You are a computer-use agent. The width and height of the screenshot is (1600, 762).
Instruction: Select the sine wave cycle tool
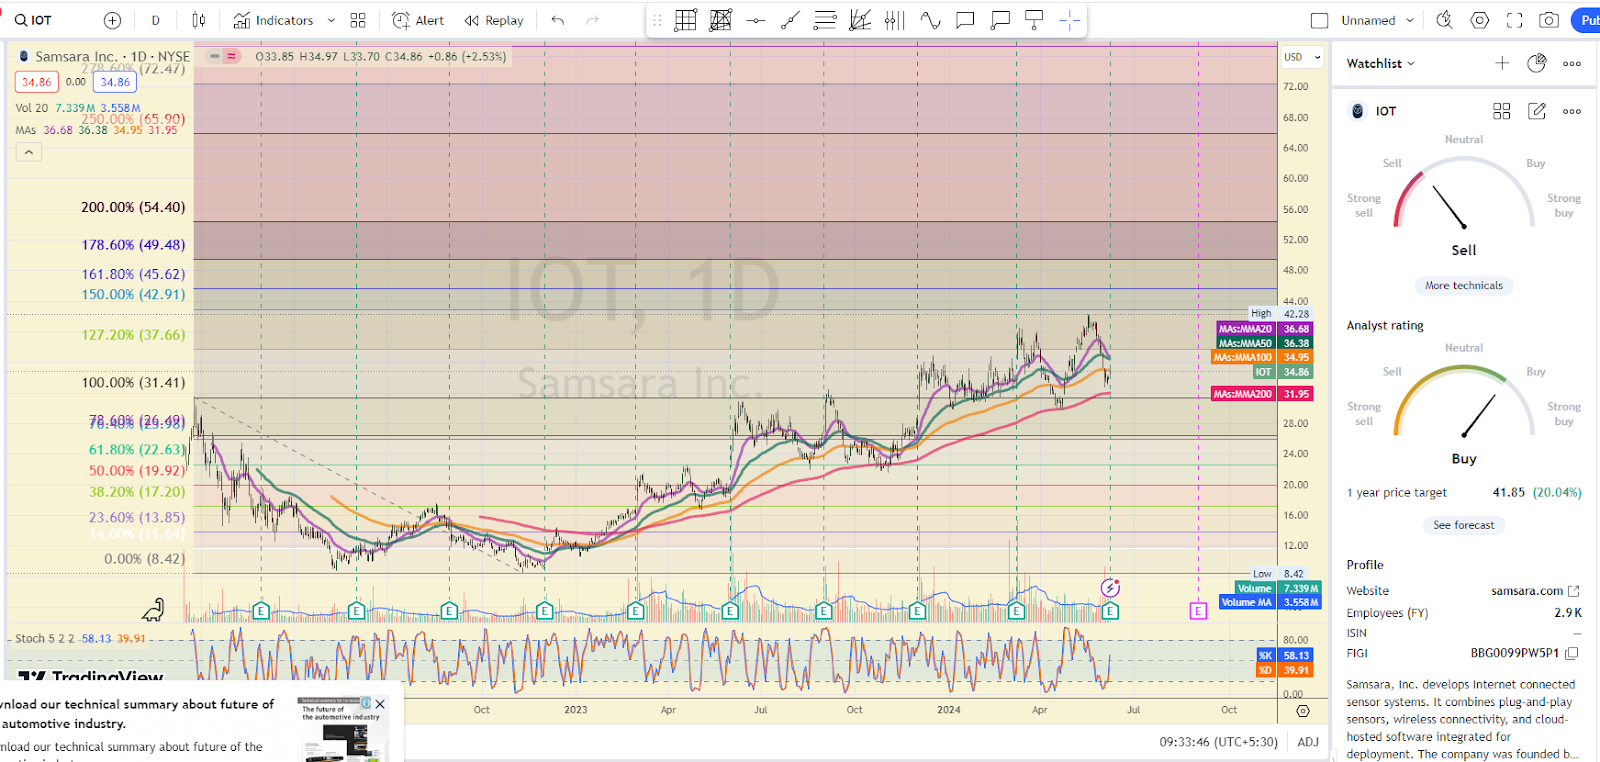930,20
